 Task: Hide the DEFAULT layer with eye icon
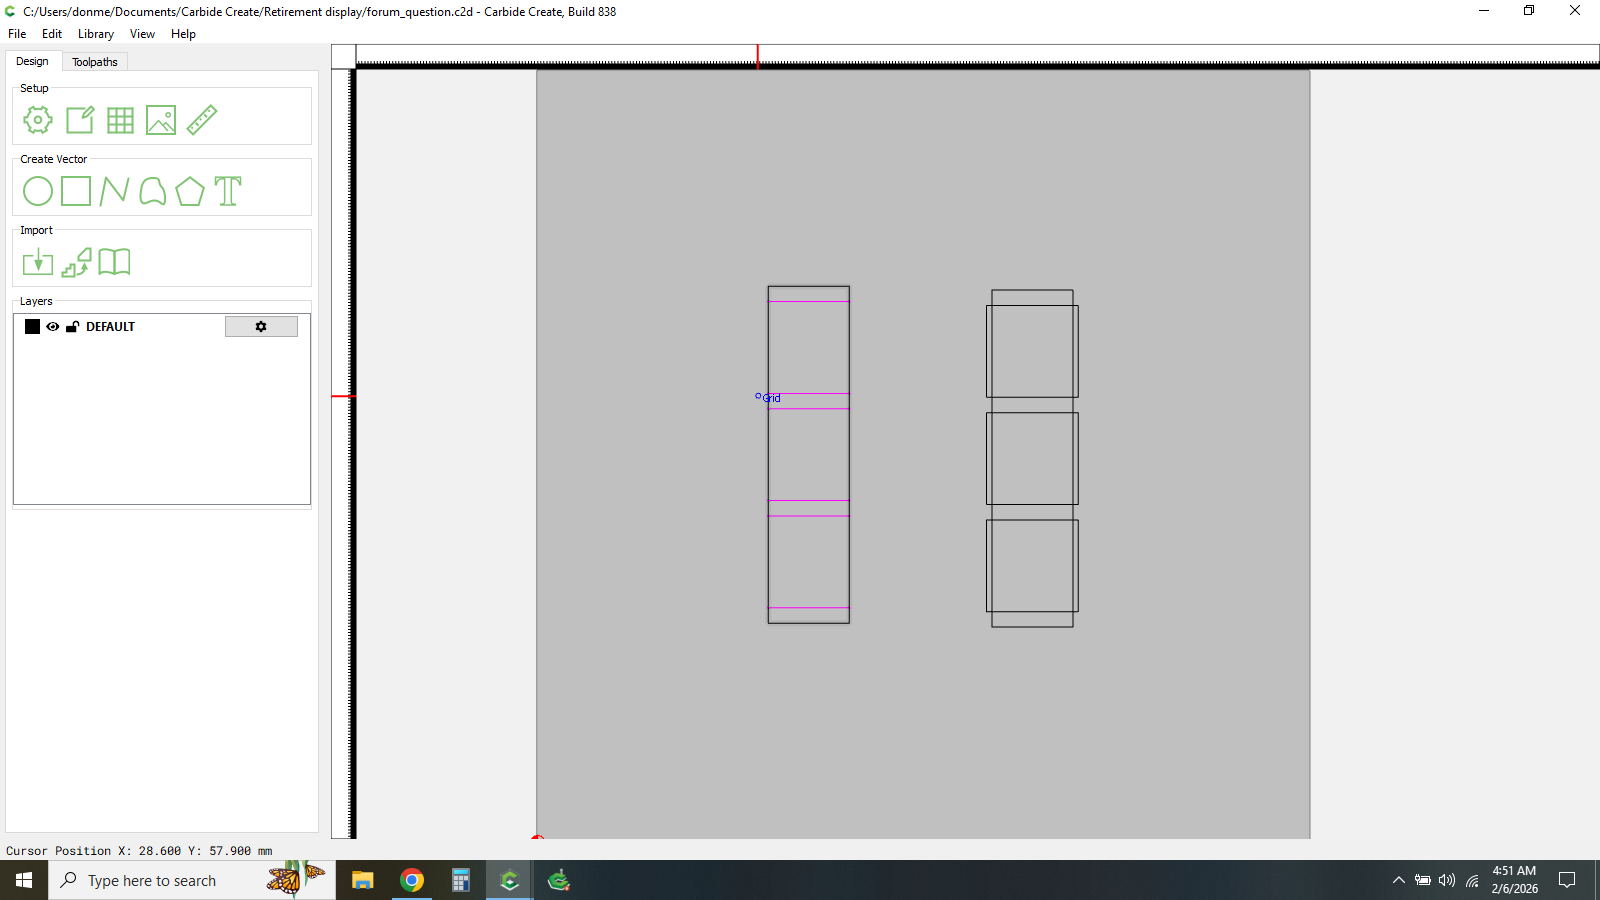point(53,327)
